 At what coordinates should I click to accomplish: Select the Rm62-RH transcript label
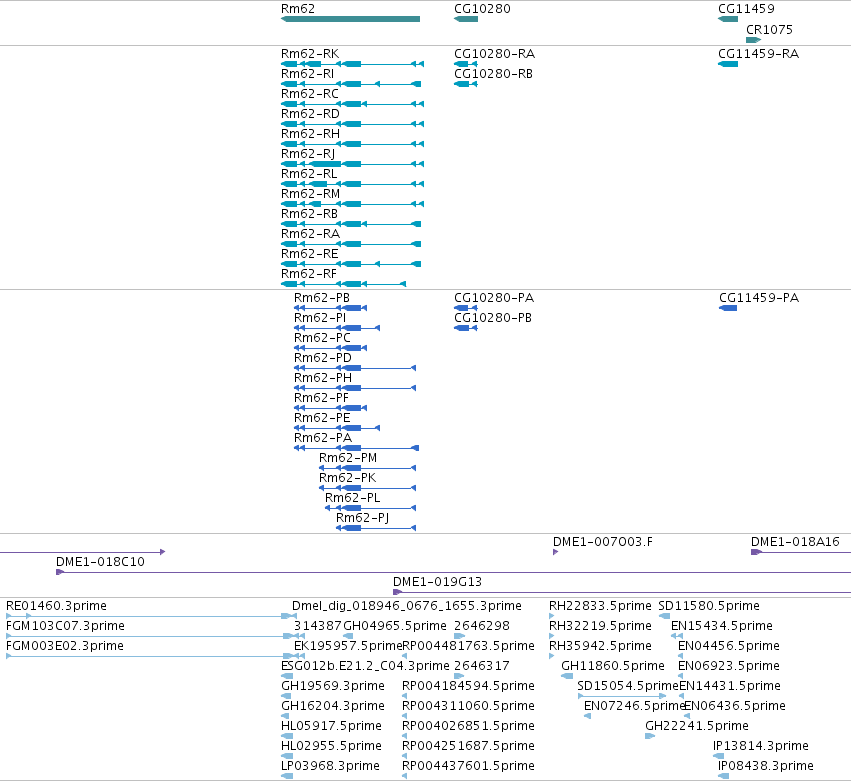(x=310, y=134)
